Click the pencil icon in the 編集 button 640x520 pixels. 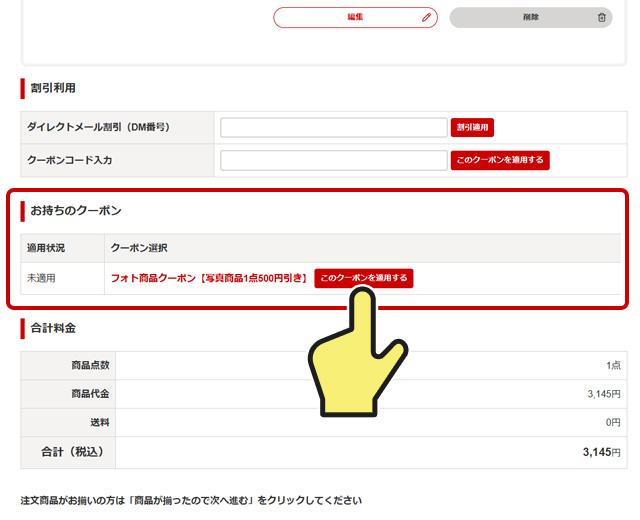pos(426,17)
